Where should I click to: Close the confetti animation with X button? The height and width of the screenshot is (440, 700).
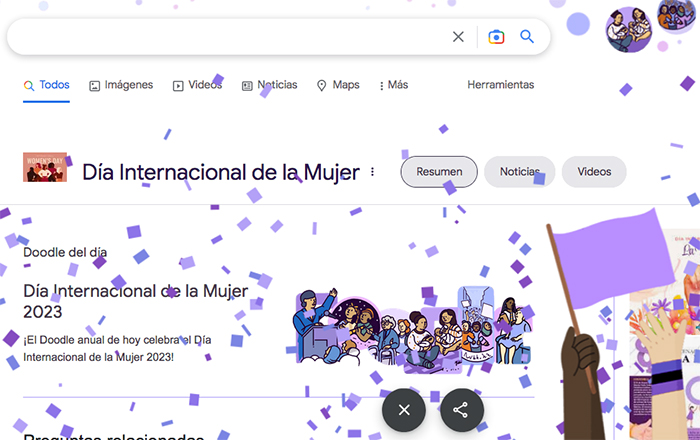[x=404, y=410]
